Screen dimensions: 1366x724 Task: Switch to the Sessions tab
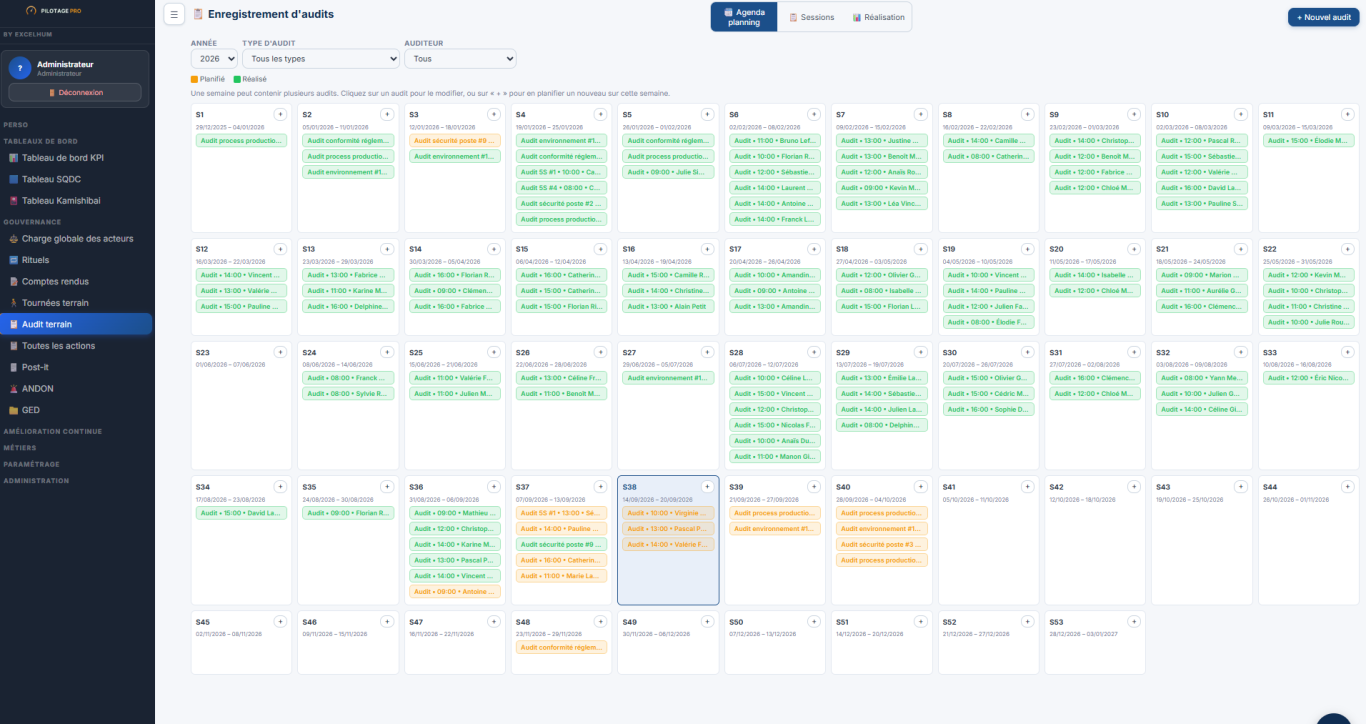(x=811, y=17)
